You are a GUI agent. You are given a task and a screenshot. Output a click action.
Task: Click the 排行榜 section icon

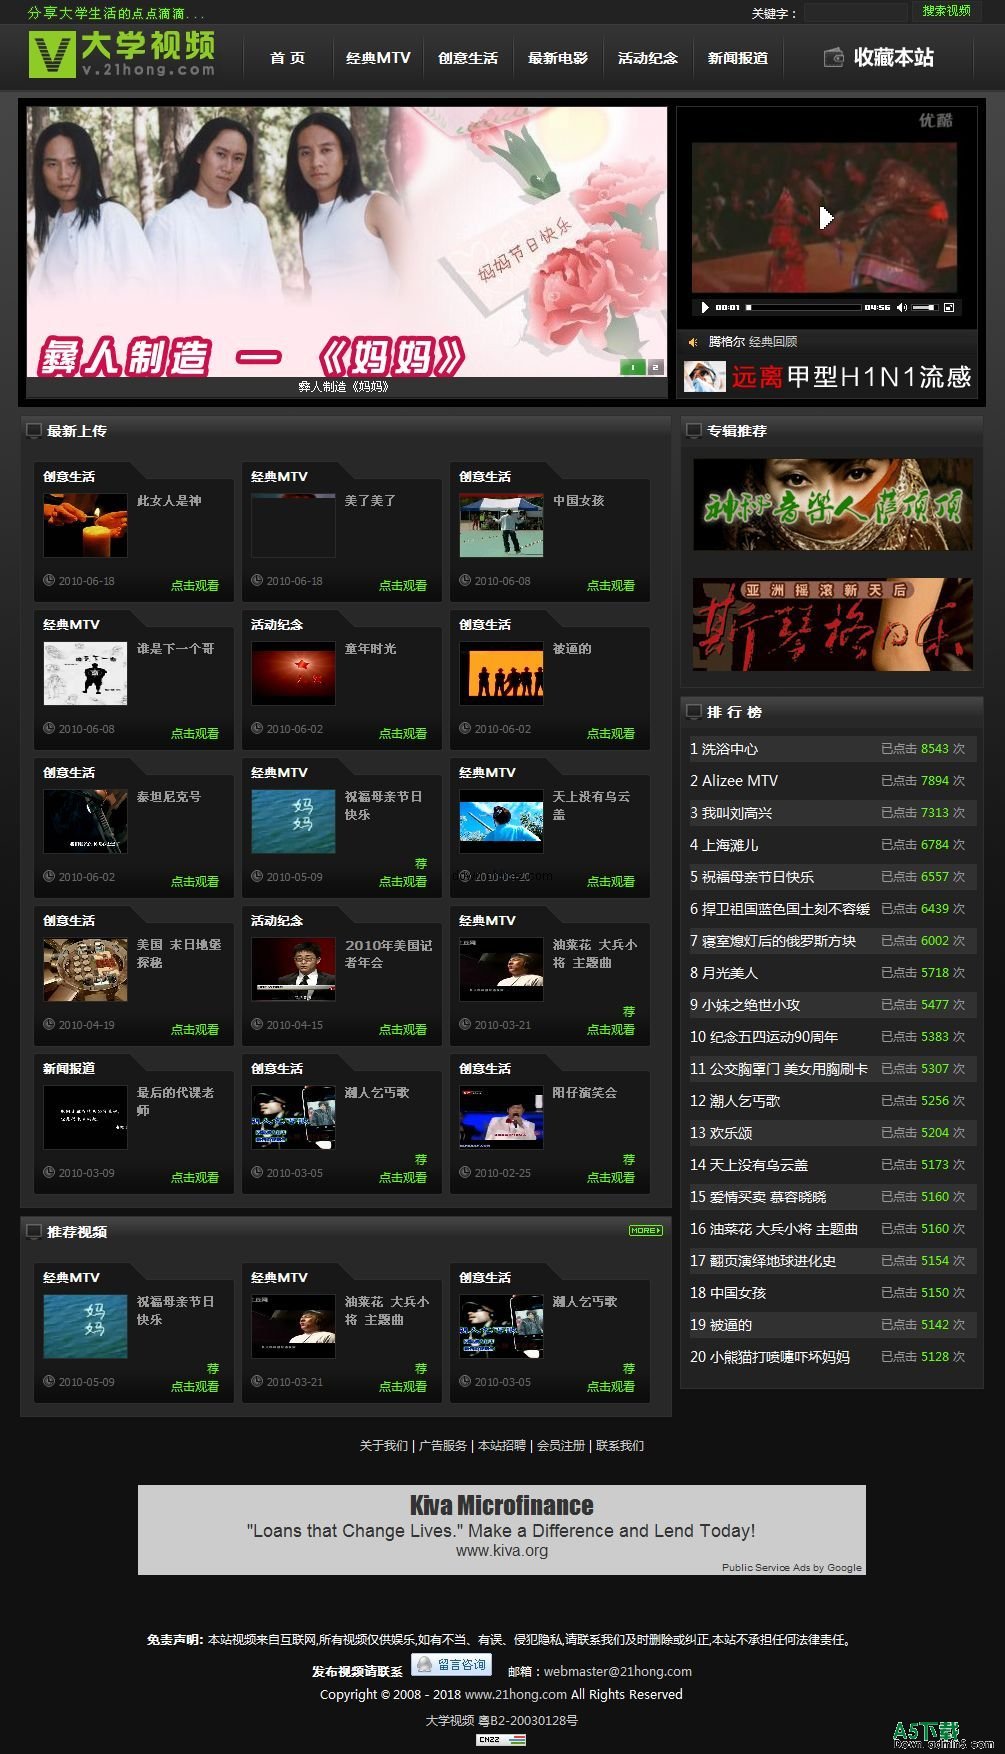tap(693, 712)
